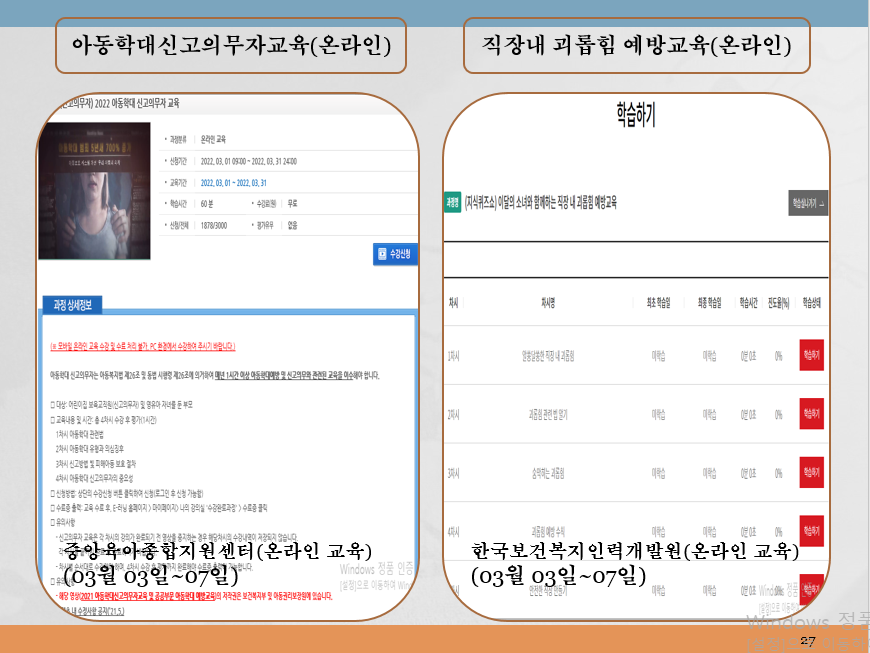Click the 진도율(%) column header

(778, 302)
